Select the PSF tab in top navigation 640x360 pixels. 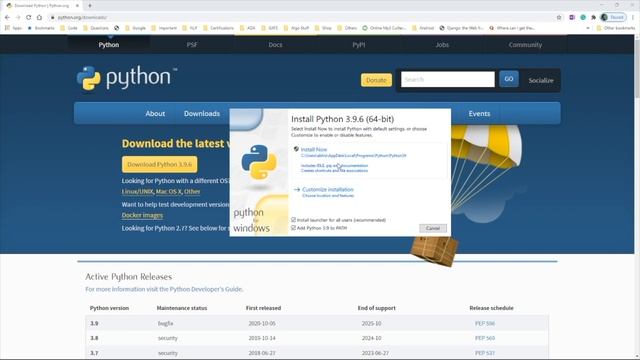(192, 44)
